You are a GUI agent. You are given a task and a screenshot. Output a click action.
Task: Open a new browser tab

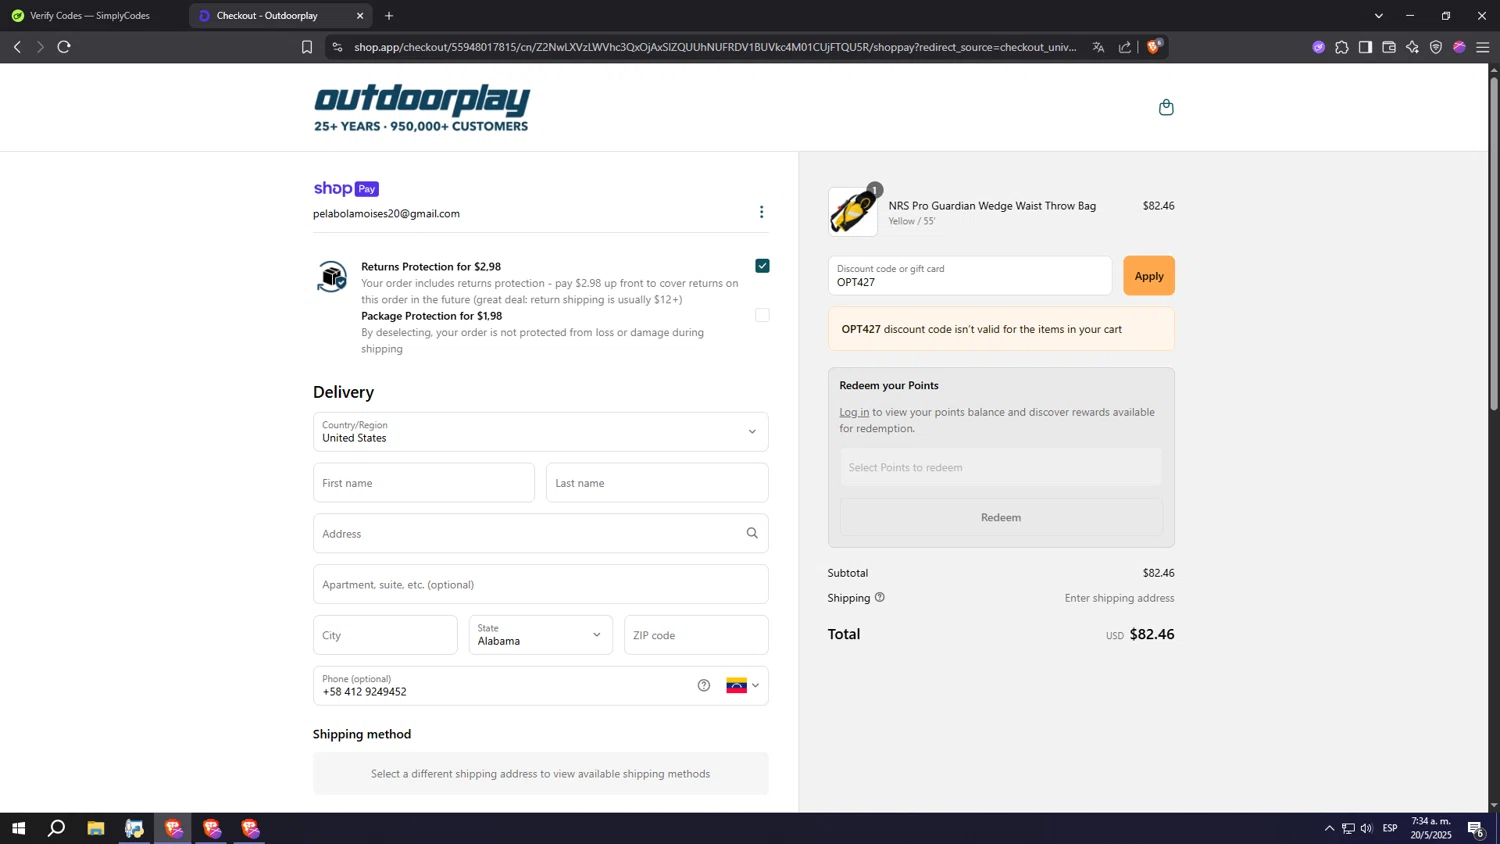[389, 16]
